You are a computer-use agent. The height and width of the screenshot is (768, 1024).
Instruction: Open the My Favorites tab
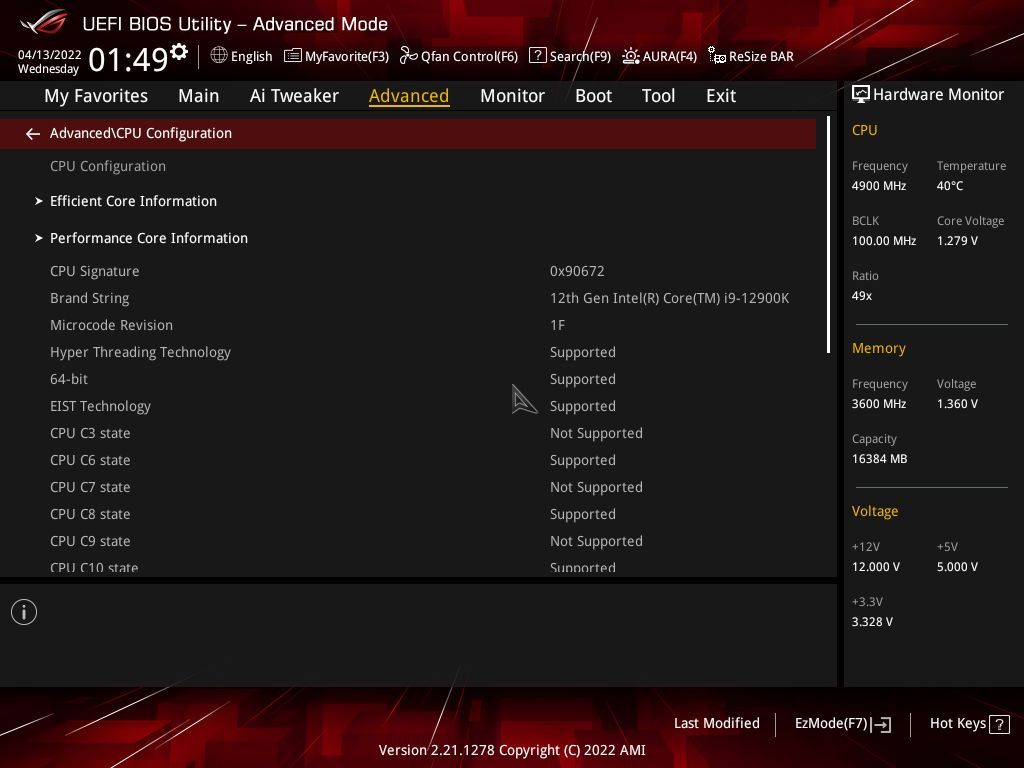pyautogui.click(x=96, y=96)
